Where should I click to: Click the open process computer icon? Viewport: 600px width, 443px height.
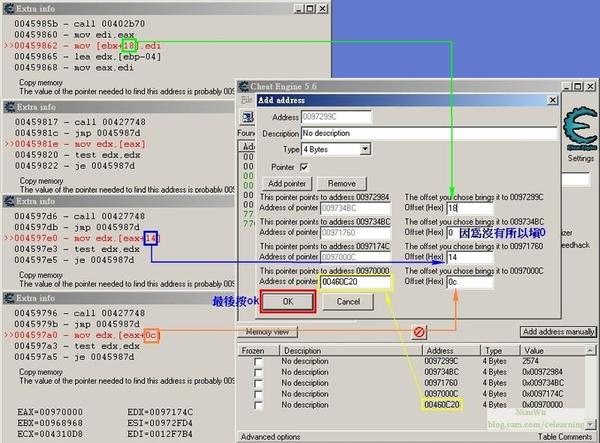click(x=248, y=117)
